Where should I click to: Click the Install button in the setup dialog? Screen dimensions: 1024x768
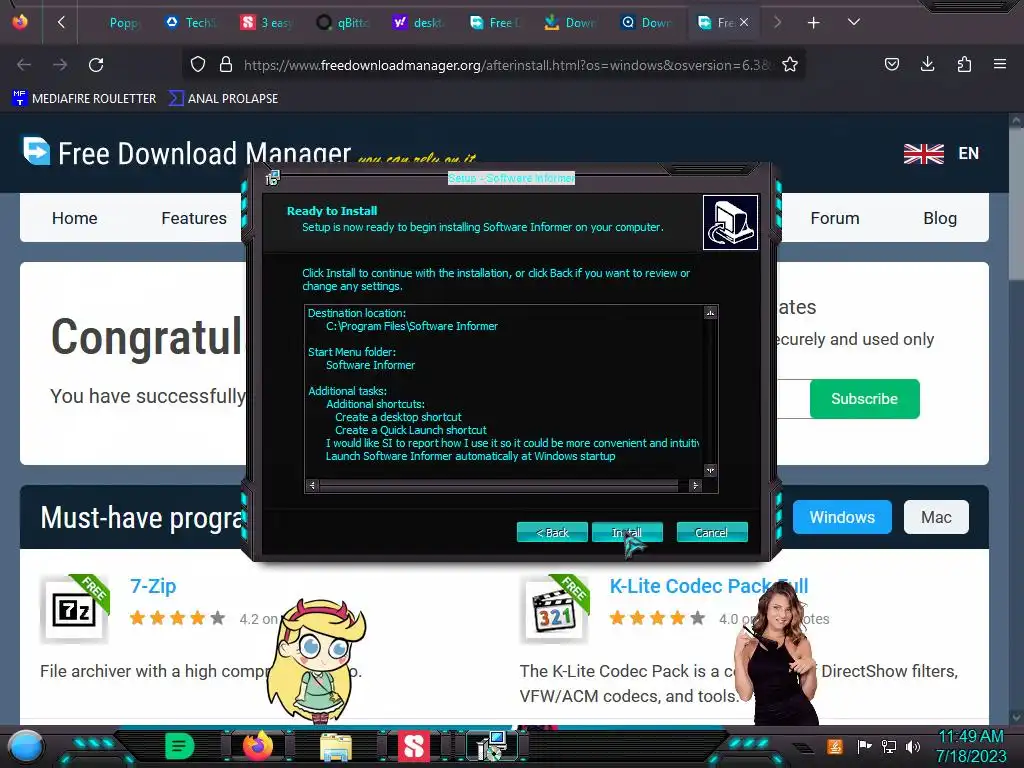click(627, 532)
